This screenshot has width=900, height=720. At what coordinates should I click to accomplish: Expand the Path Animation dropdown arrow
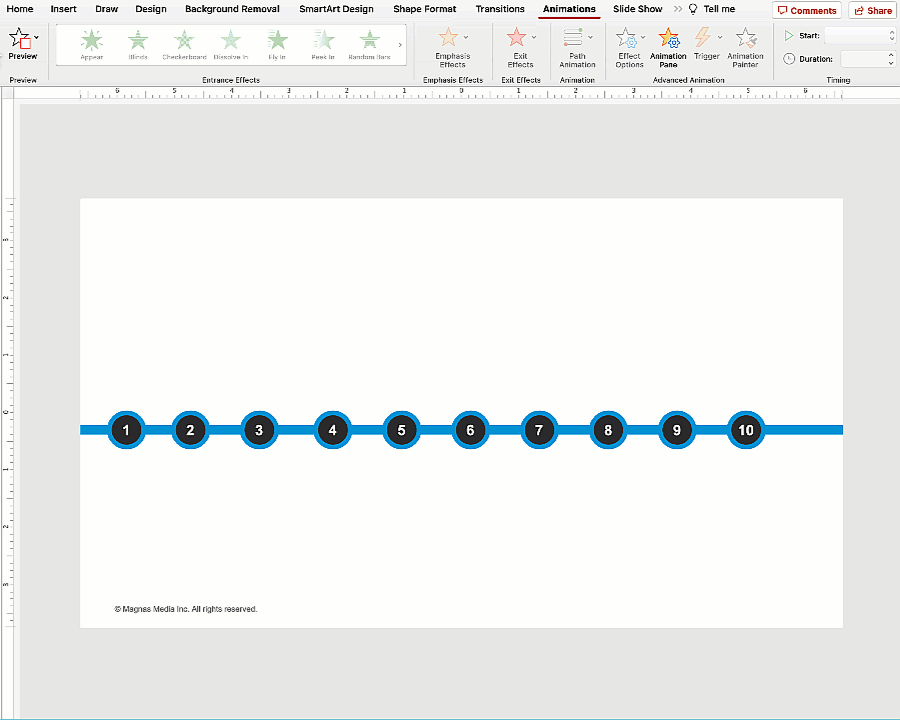tap(591, 37)
